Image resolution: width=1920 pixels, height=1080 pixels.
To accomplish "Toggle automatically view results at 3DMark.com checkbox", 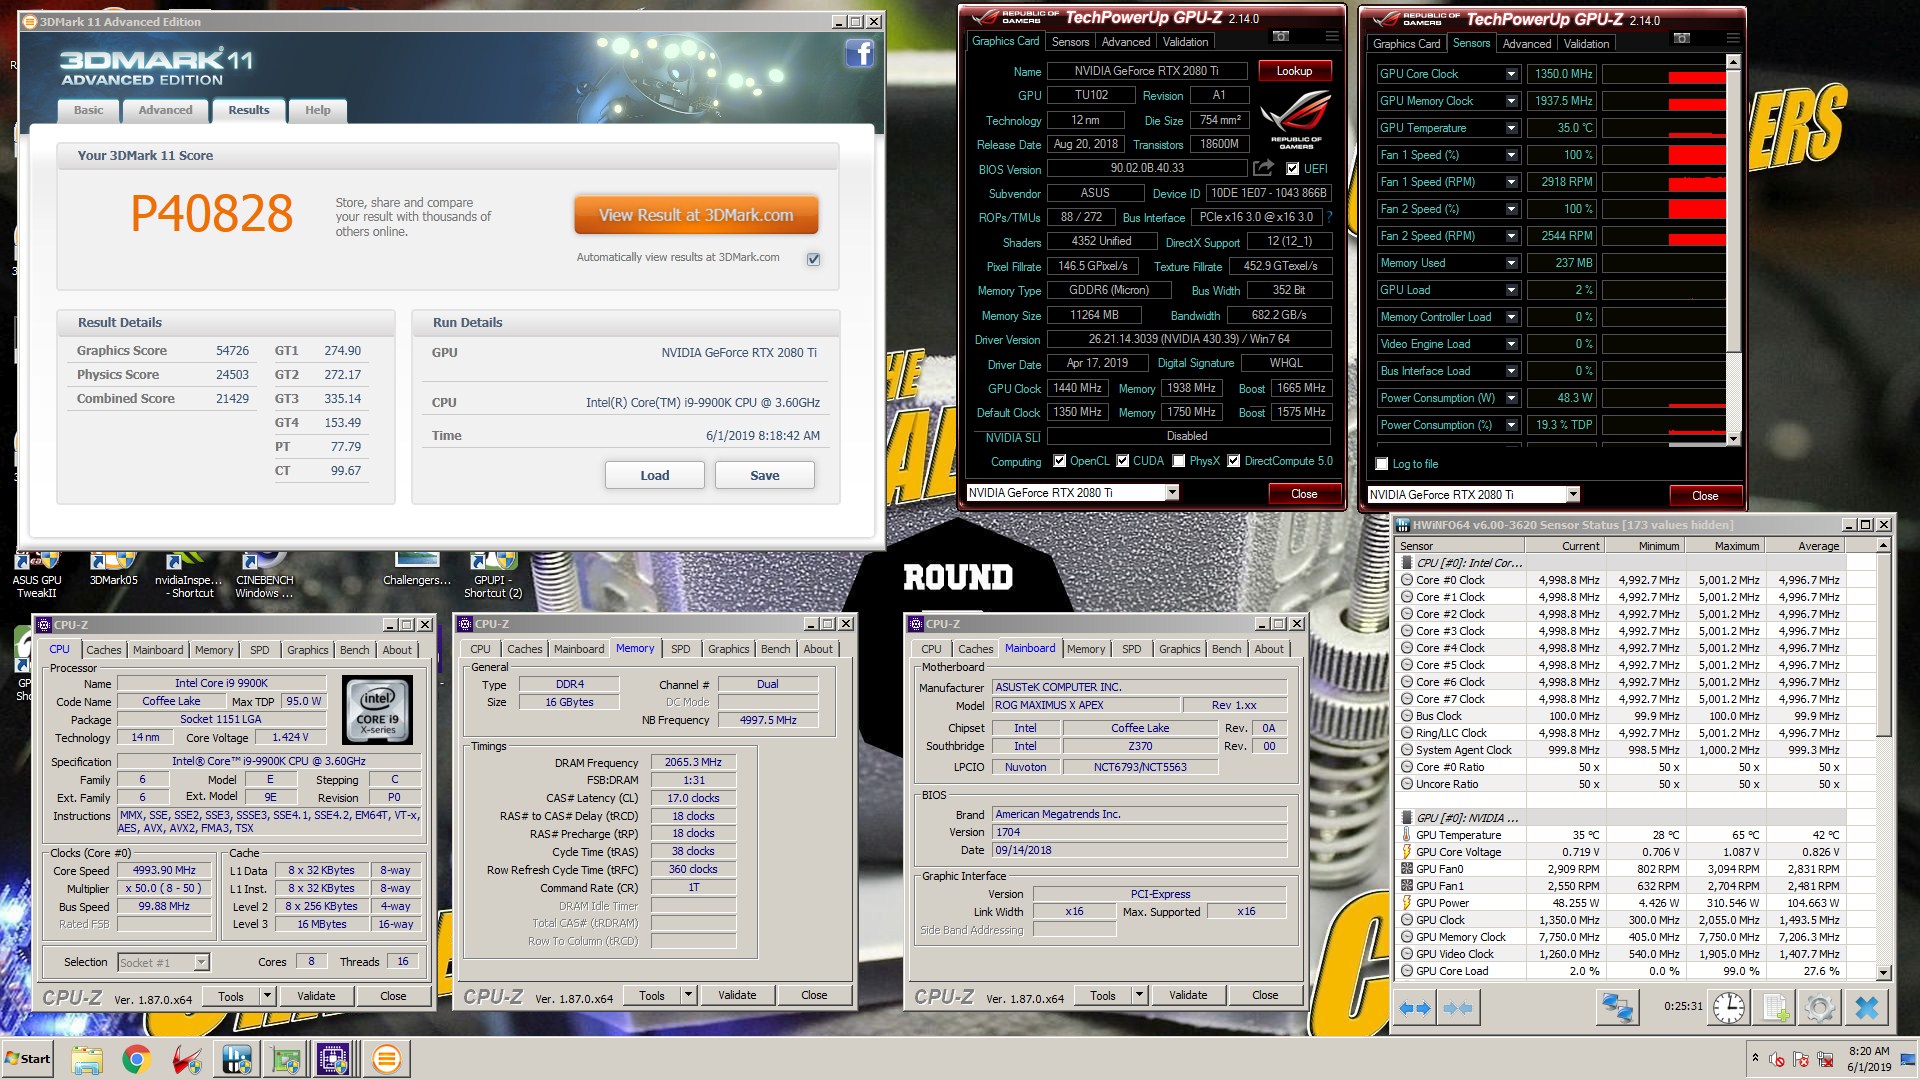I will tap(813, 259).
